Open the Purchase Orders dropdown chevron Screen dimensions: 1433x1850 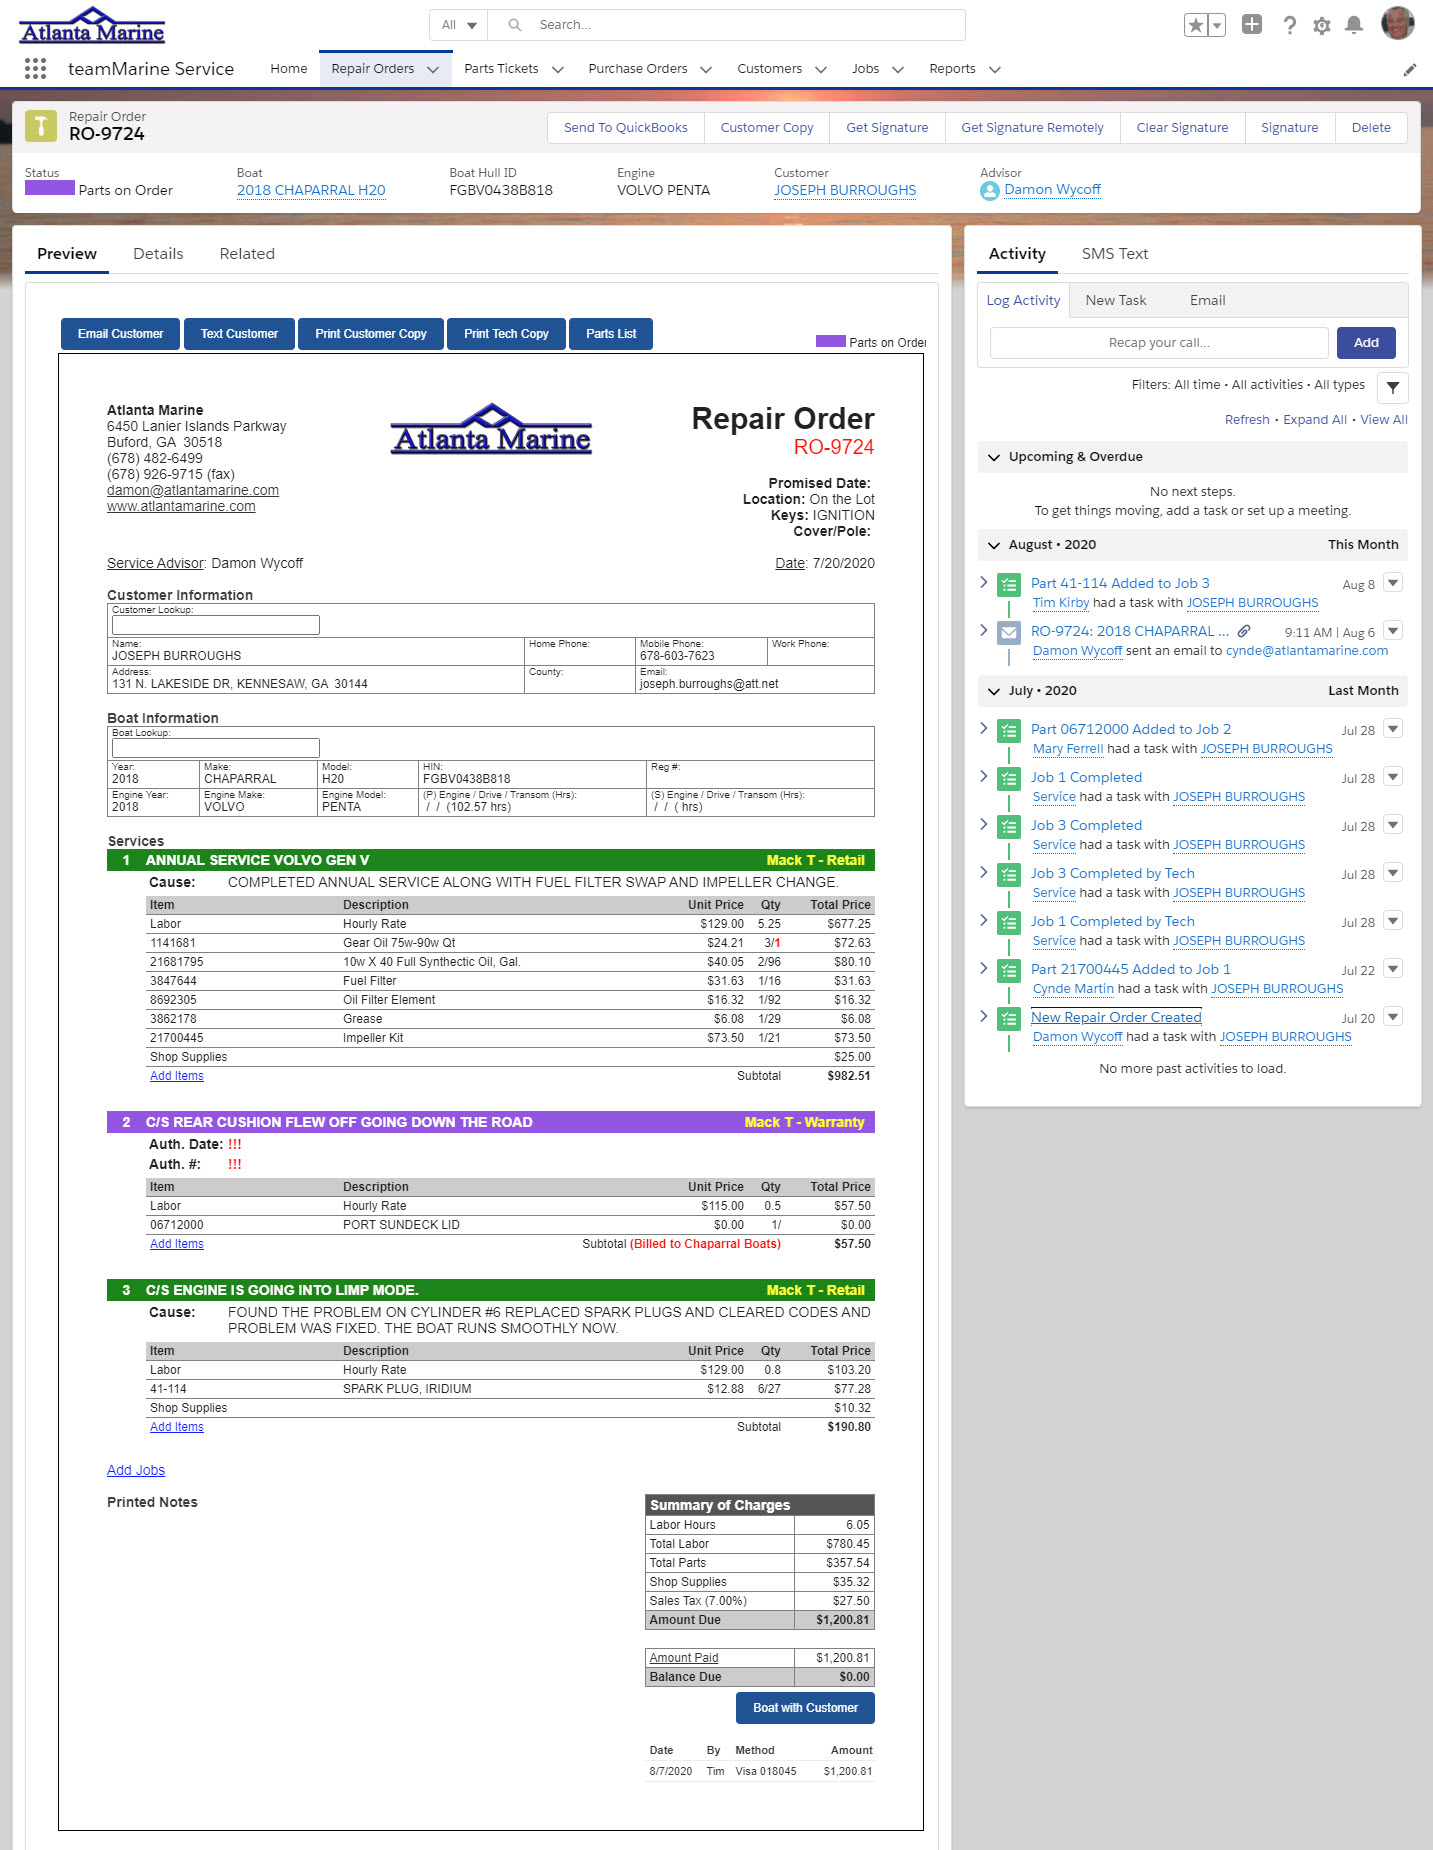click(x=706, y=69)
